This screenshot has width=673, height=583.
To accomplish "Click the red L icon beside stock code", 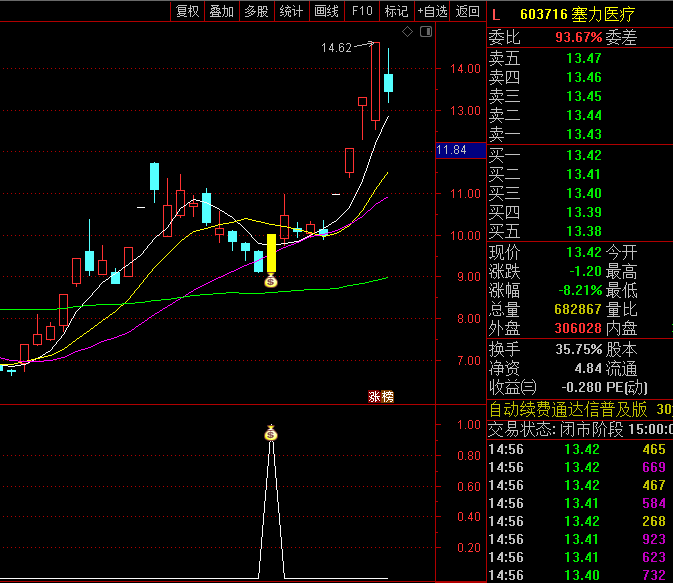I will [496, 14].
